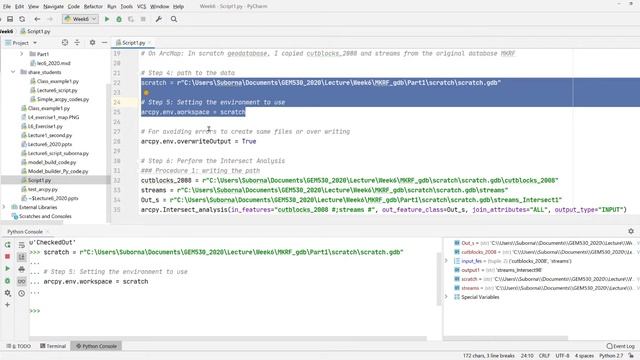Attach debugger to the Python console

(7, 281)
